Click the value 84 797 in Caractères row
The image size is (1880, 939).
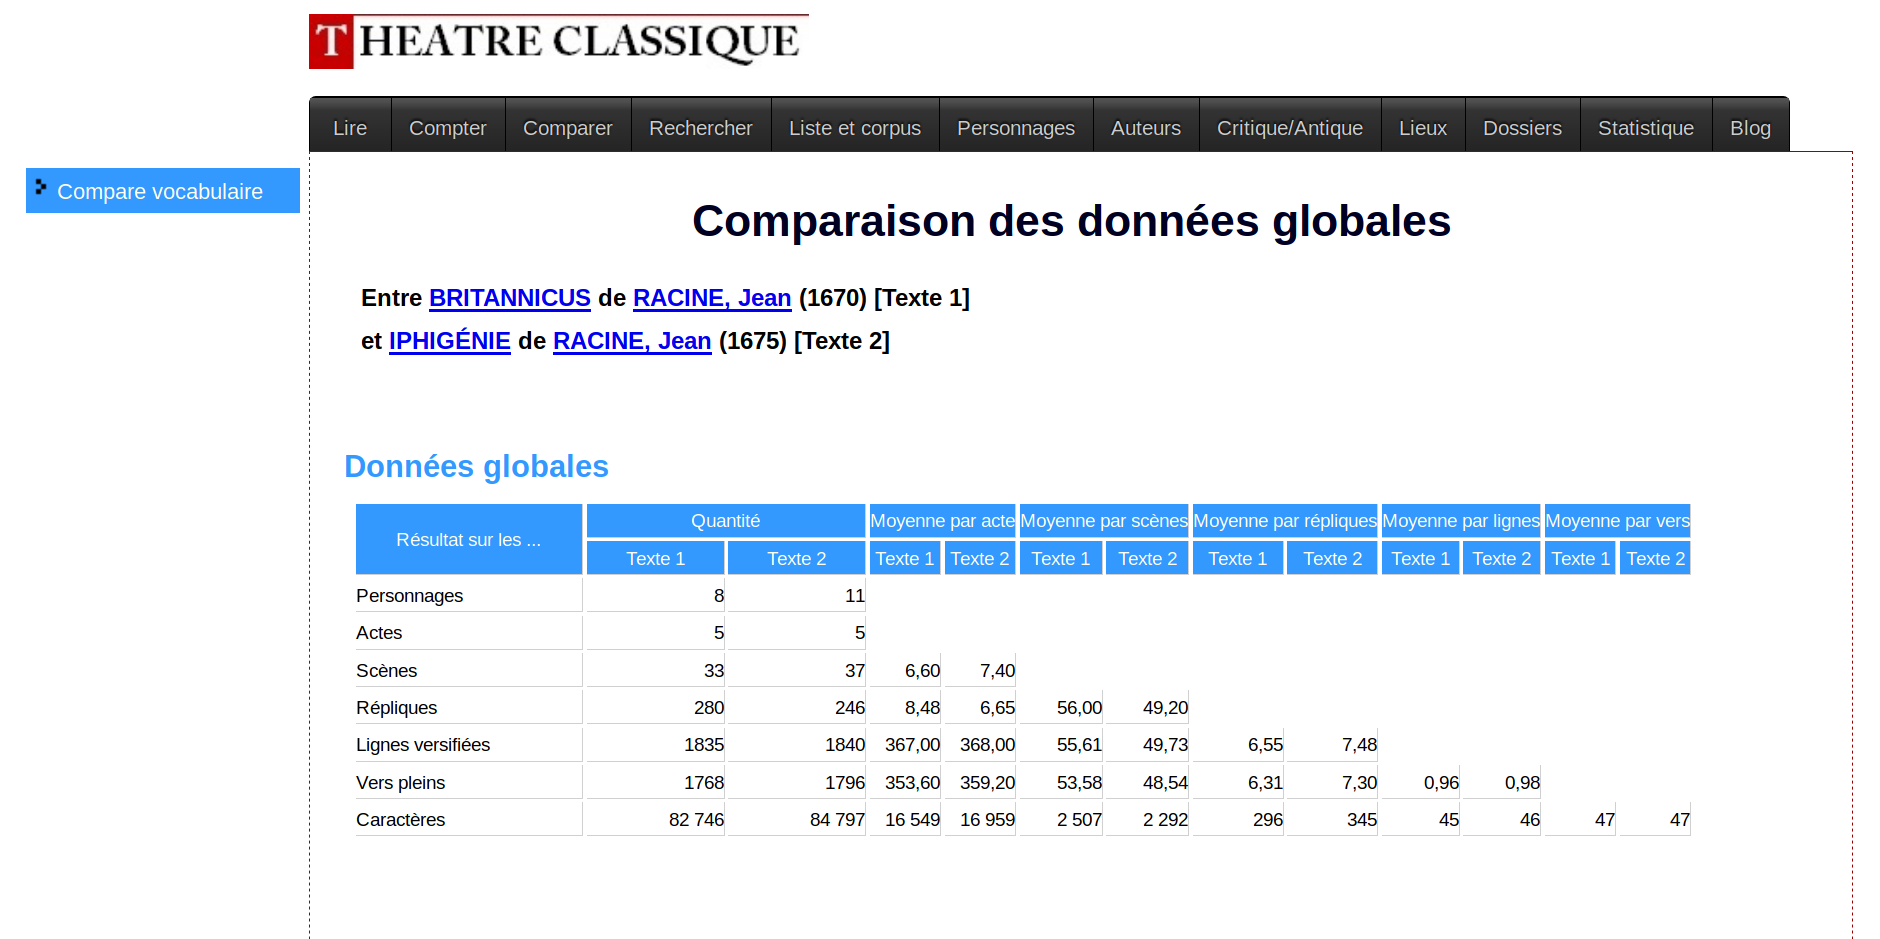(837, 820)
